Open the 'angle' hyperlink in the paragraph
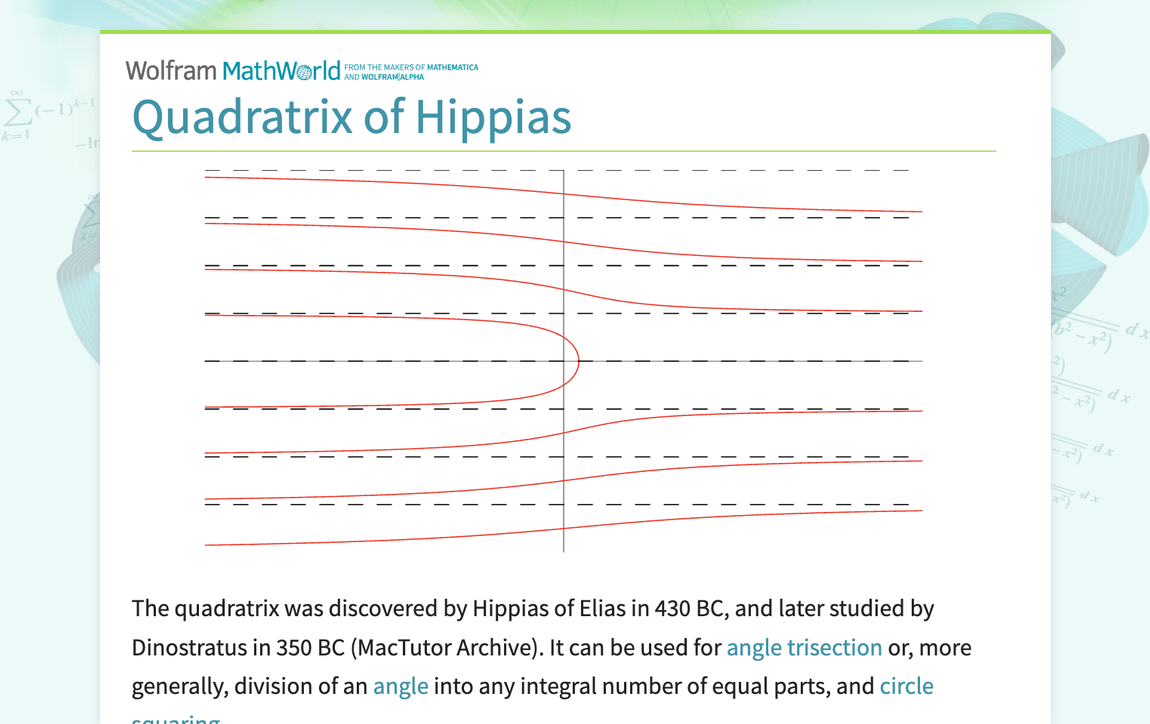Viewport: 1150px width, 724px height. click(x=399, y=686)
